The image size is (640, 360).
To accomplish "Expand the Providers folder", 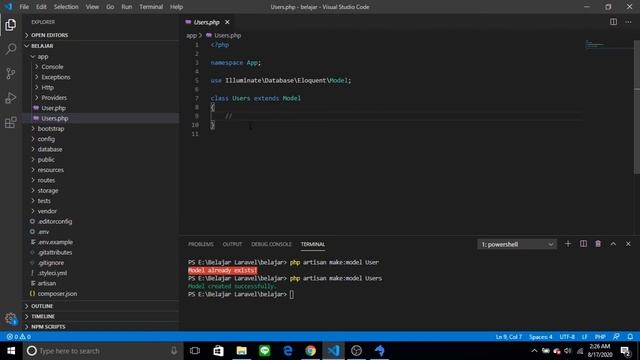I will click(x=101, y=98).
